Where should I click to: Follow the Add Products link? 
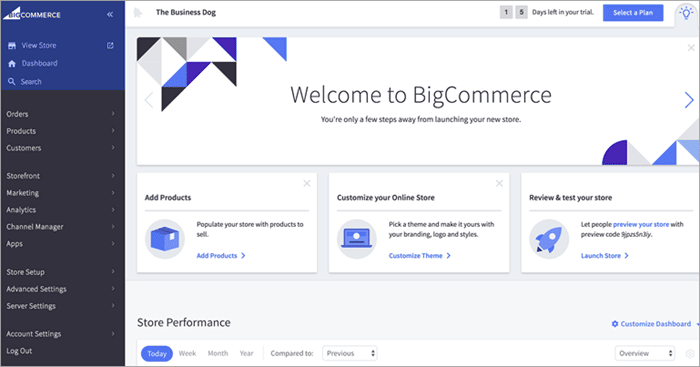coord(221,256)
